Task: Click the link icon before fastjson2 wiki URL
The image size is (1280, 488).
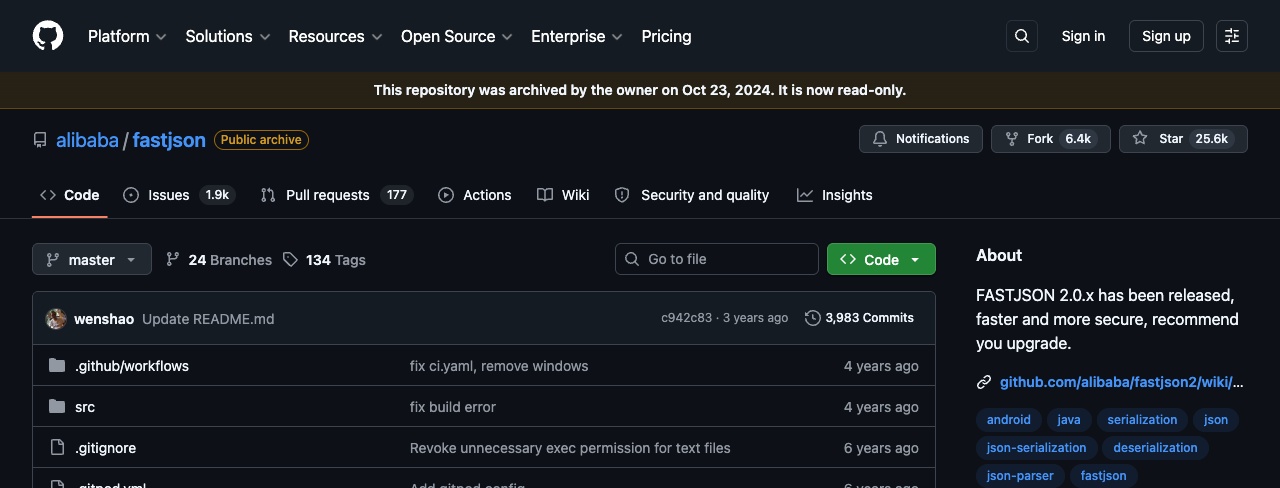Action: click(x=984, y=382)
